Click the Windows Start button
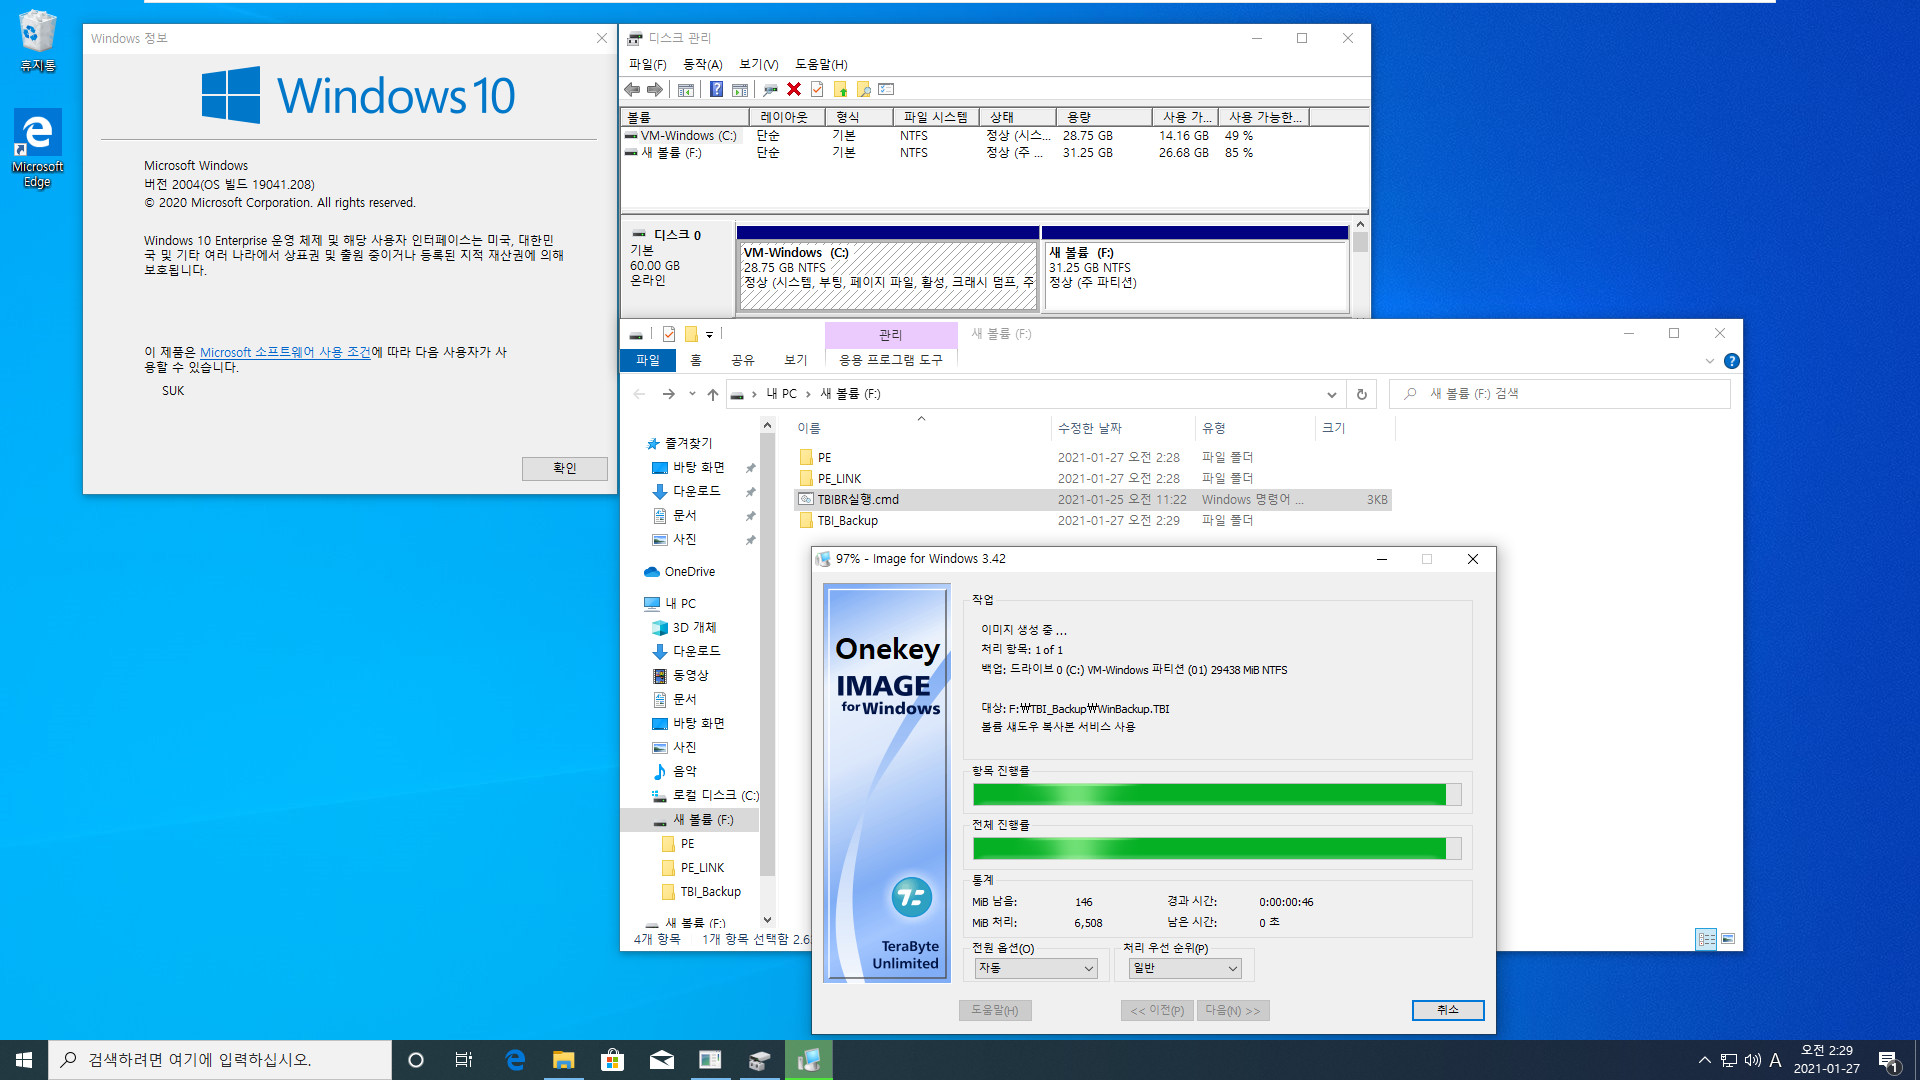Viewport: 1920px width, 1080px height. point(24,1060)
